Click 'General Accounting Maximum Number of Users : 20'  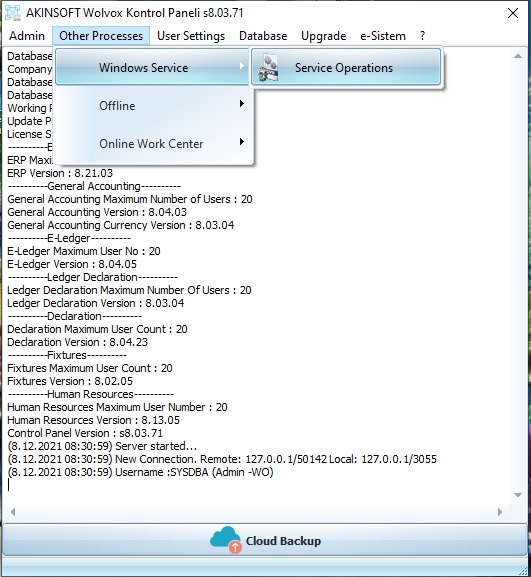[x=130, y=199]
